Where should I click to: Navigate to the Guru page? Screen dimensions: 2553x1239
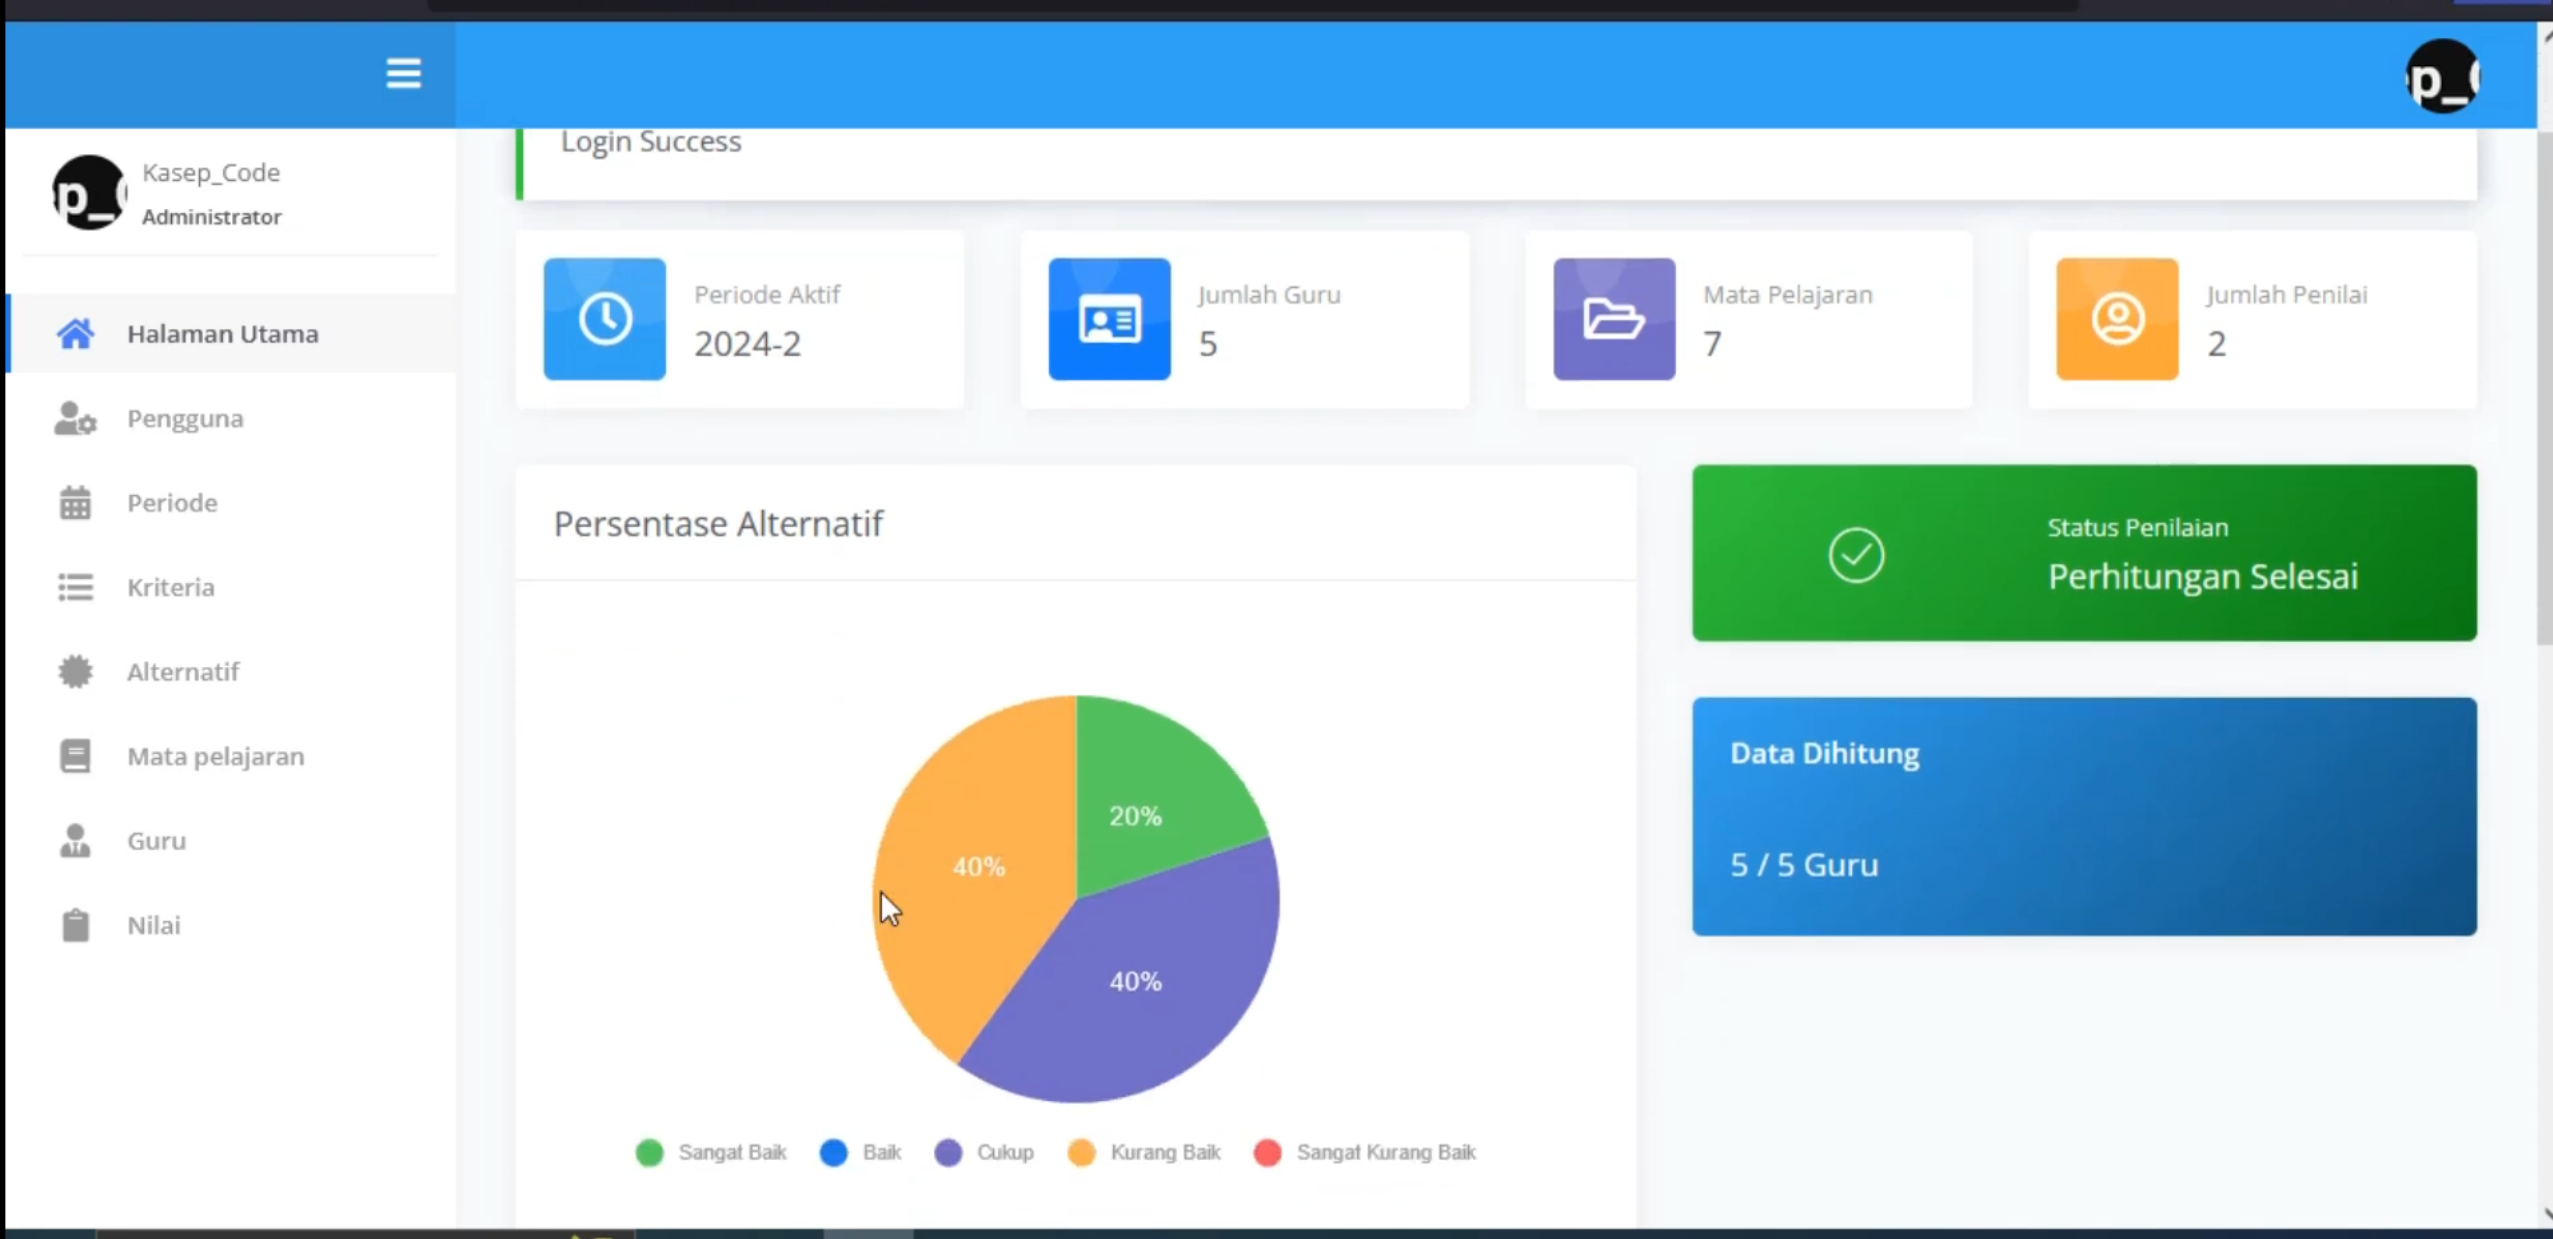click(231, 840)
